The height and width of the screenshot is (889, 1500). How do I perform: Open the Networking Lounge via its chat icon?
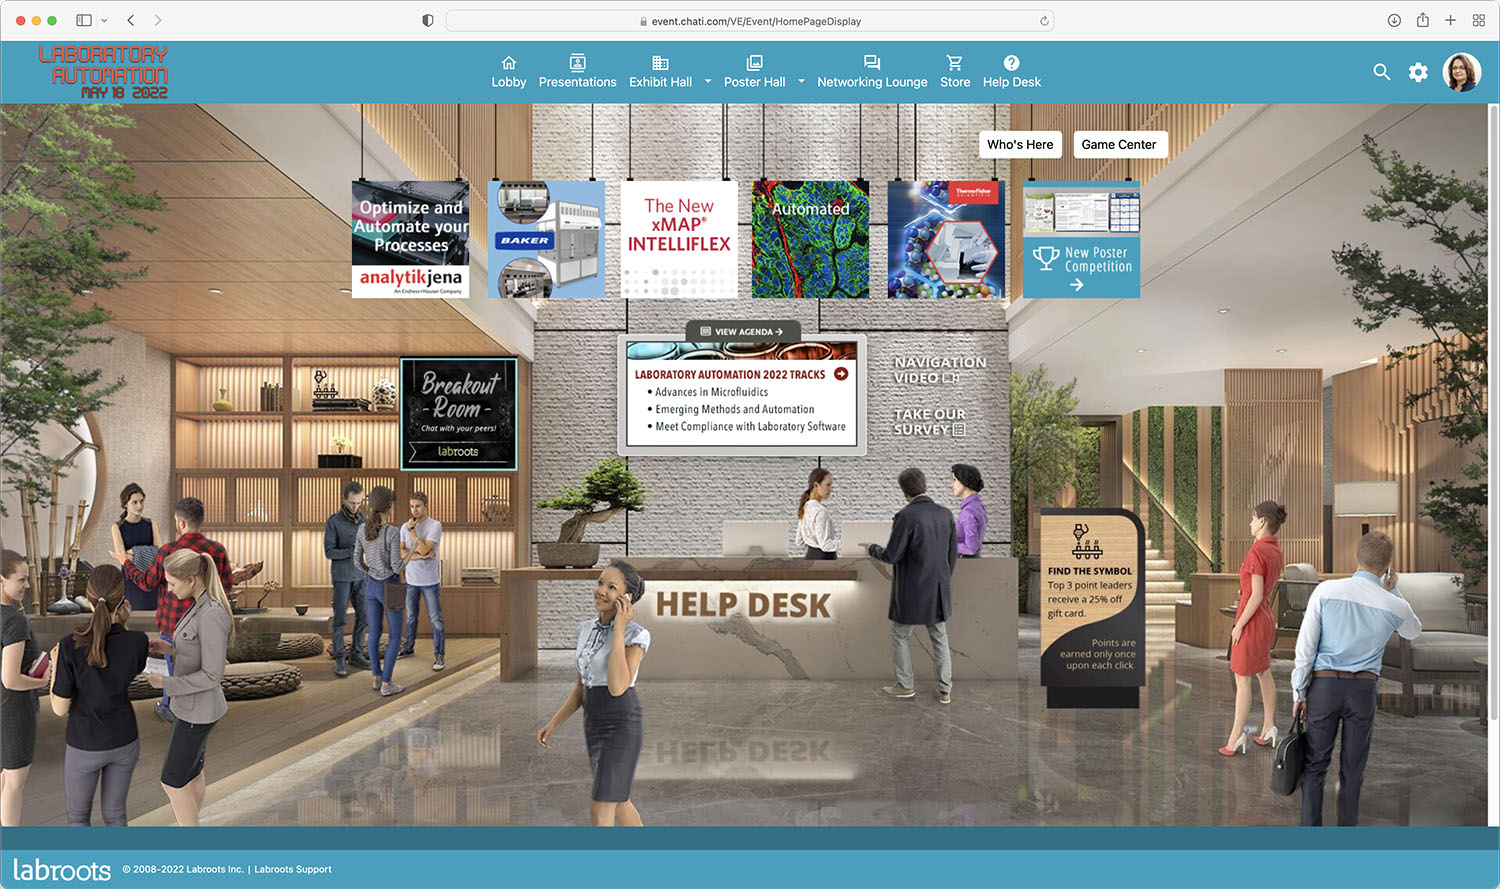tap(872, 60)
